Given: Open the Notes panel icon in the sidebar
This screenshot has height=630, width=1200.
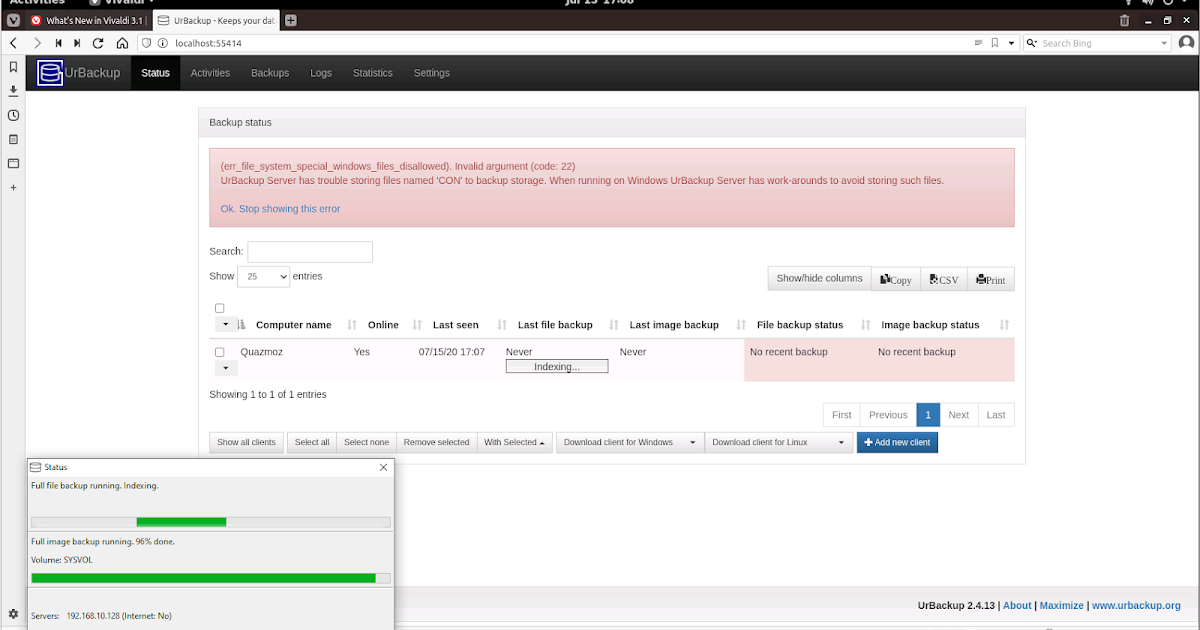Looking at the screenshot, I should coord(13,138).
